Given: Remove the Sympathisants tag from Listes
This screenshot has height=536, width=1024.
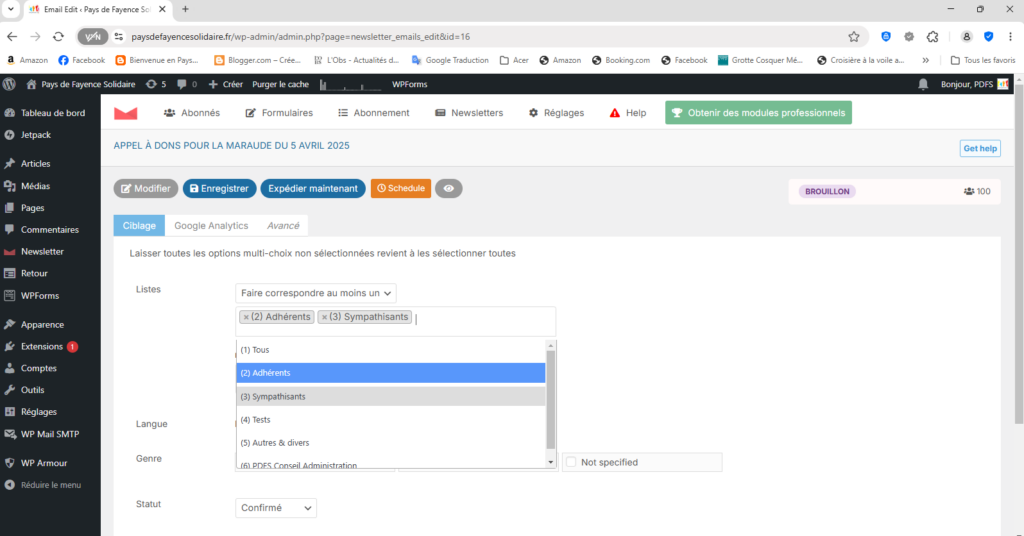Looking at the screenshot, I should (x=324, y=317).
